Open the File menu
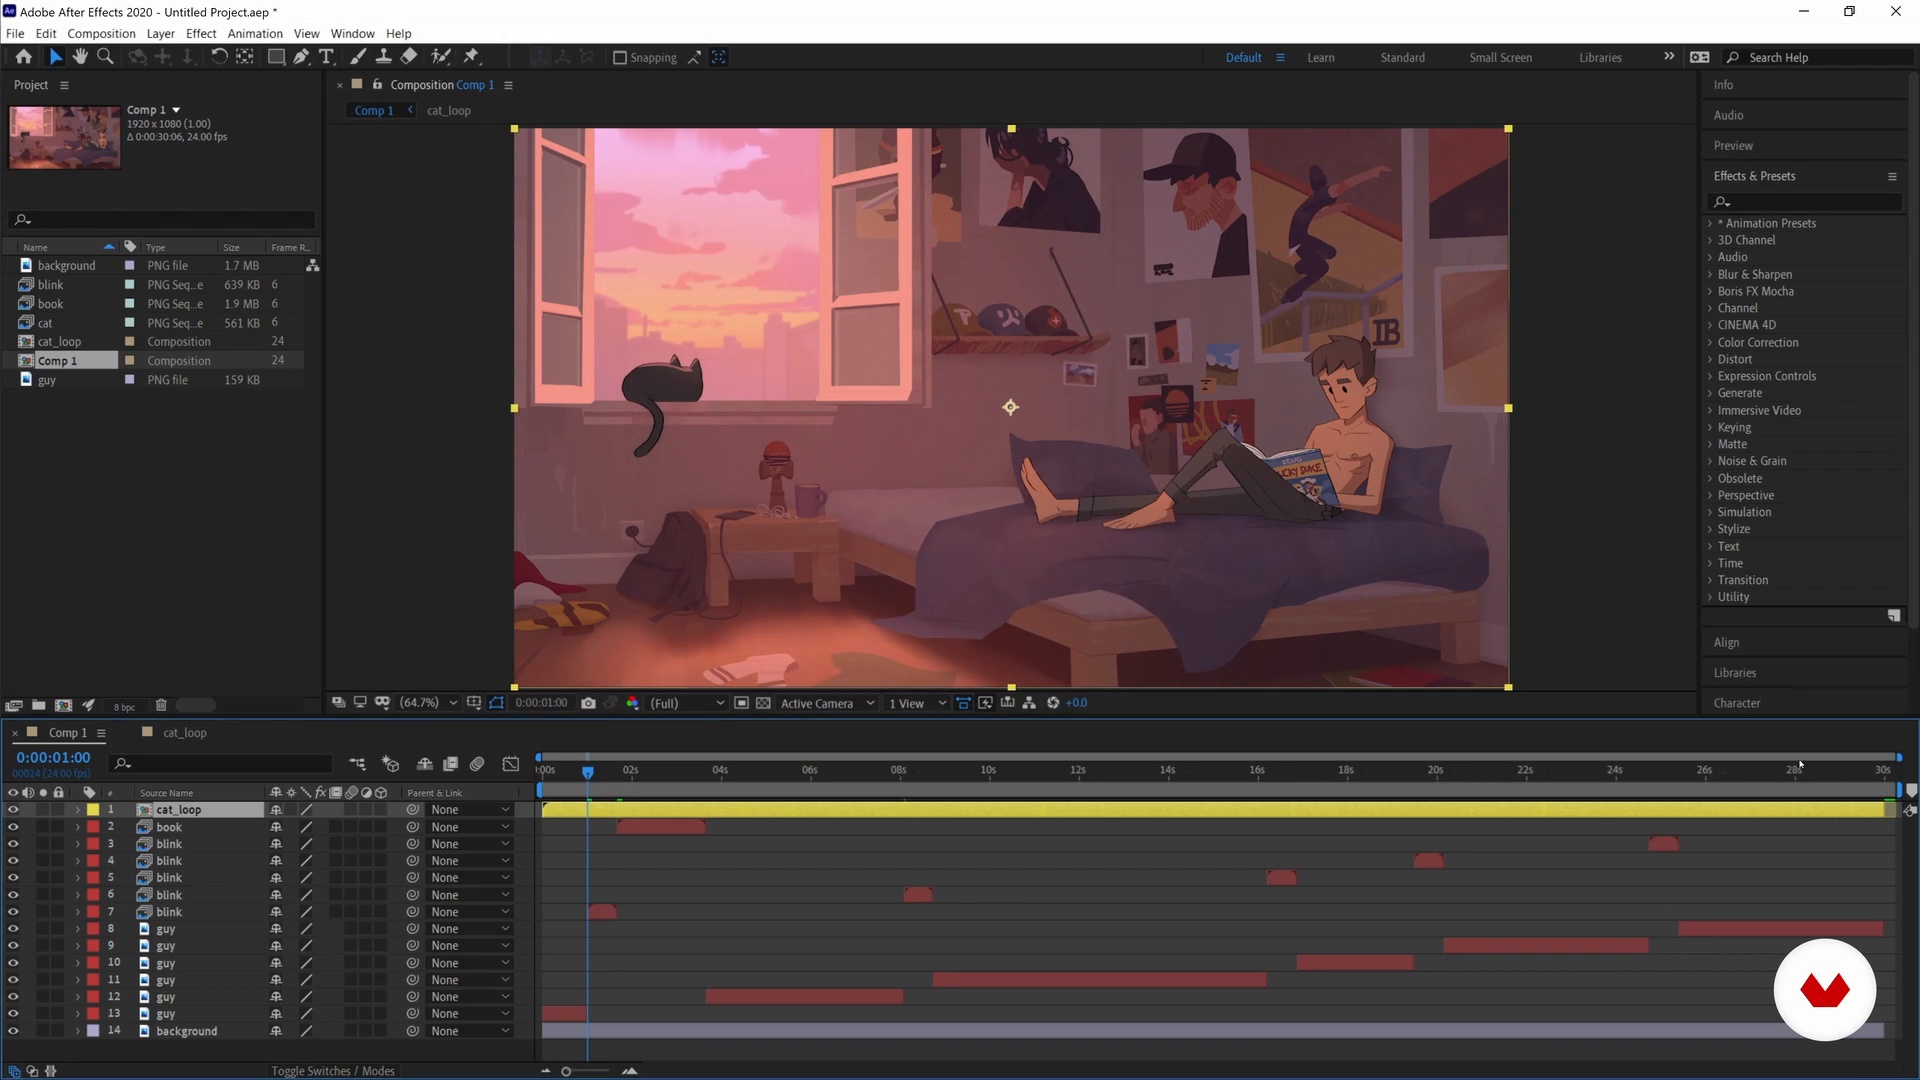The image size is (1920, 1080). (15, 33)
